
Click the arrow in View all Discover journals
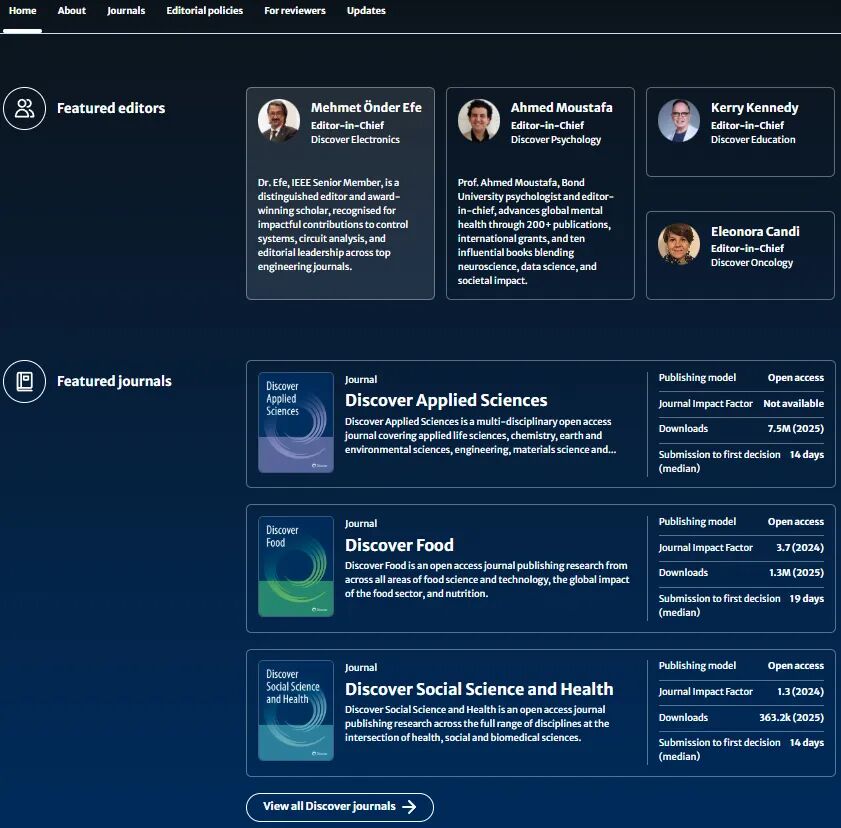click(409, 807)
